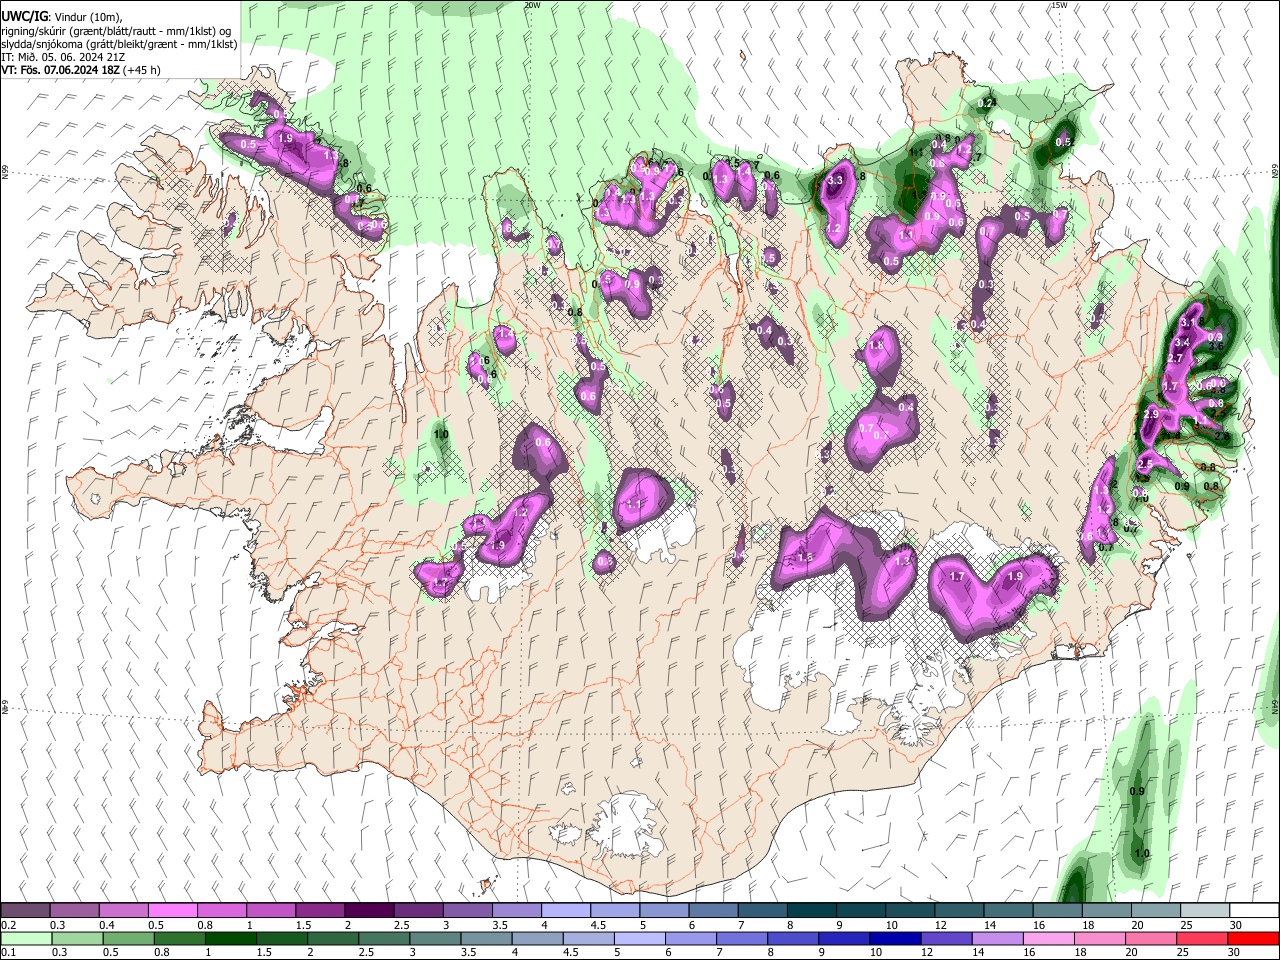This screenshot has width=1280, height=960.
Task: Pick the 3–3.5 violet swatch on the snow scale
Action: point(468,911)
